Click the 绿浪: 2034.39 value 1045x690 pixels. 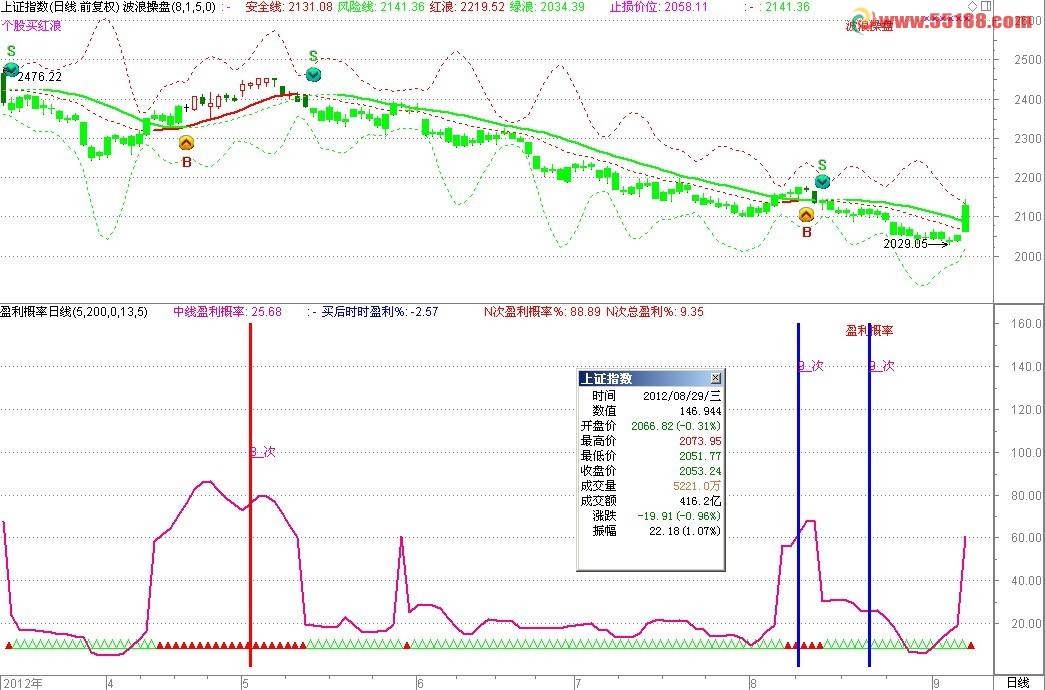(546, 7)
